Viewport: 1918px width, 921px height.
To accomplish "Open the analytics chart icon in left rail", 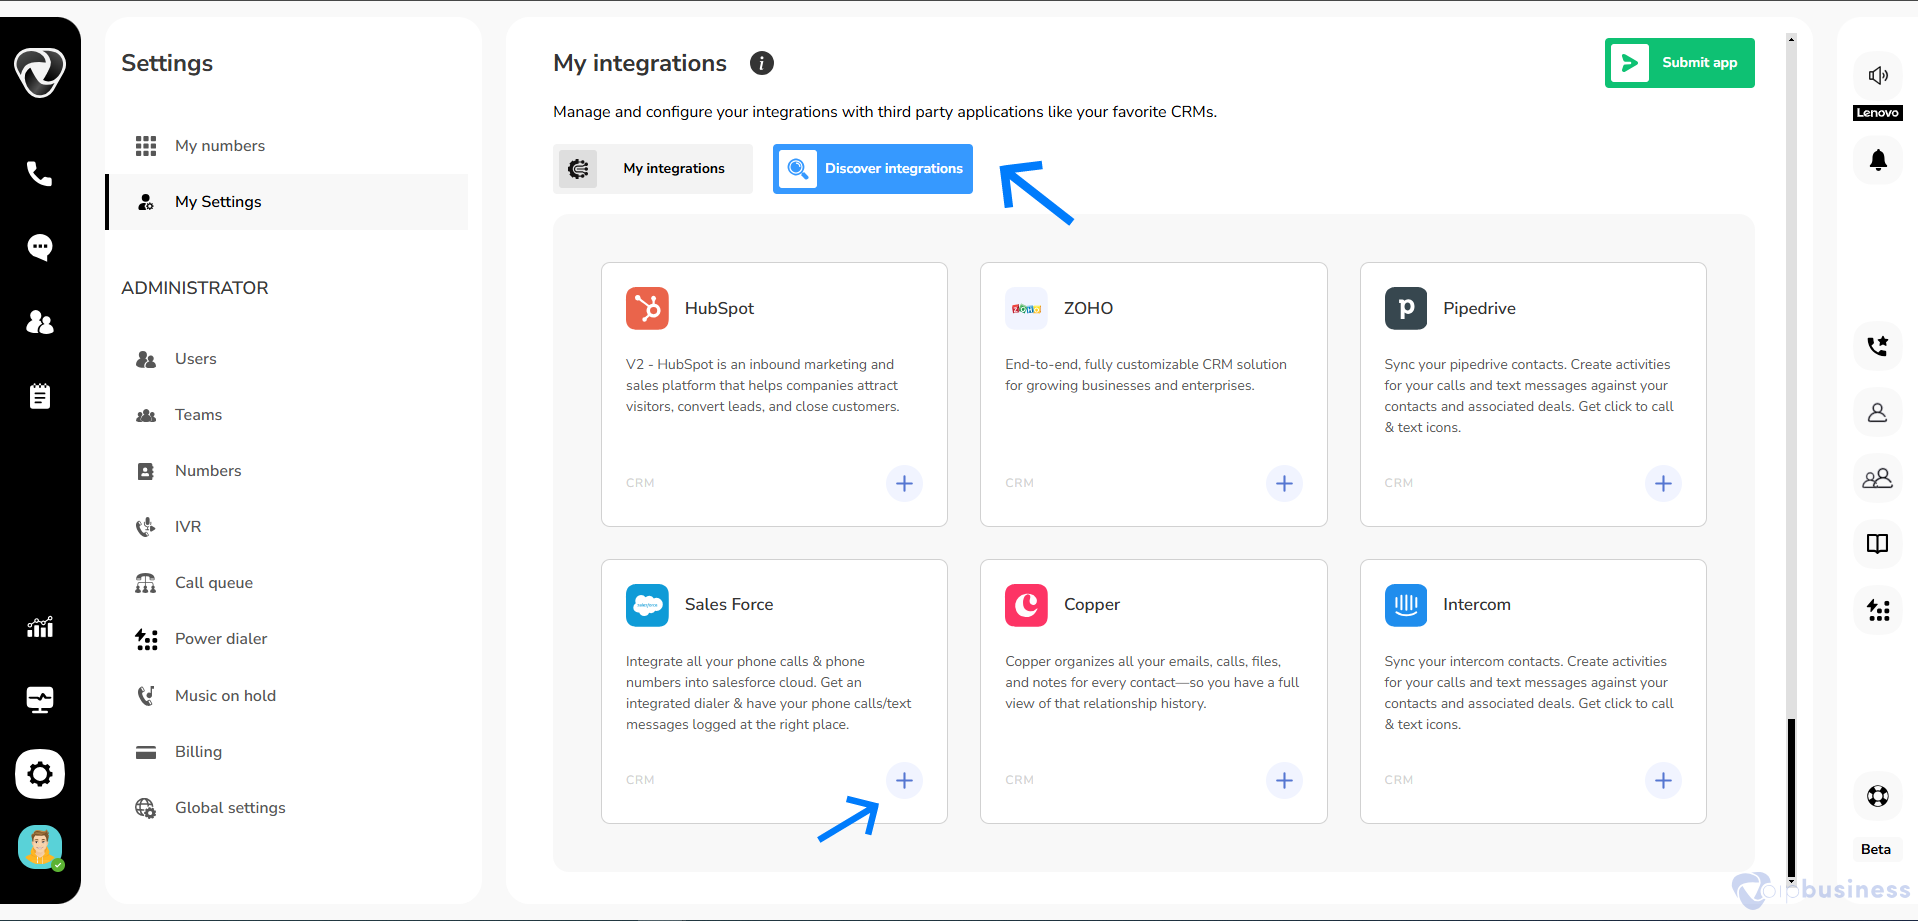I will 40,627.
